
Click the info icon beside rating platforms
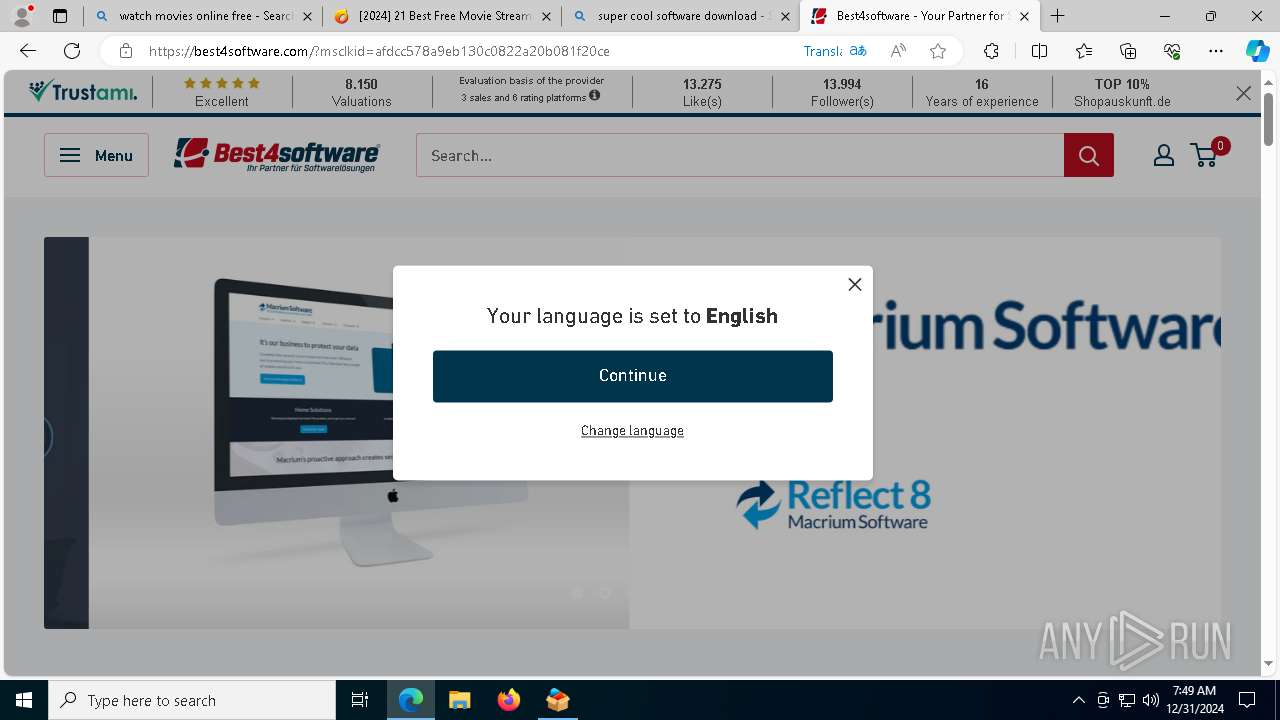[x=594, y=96]
